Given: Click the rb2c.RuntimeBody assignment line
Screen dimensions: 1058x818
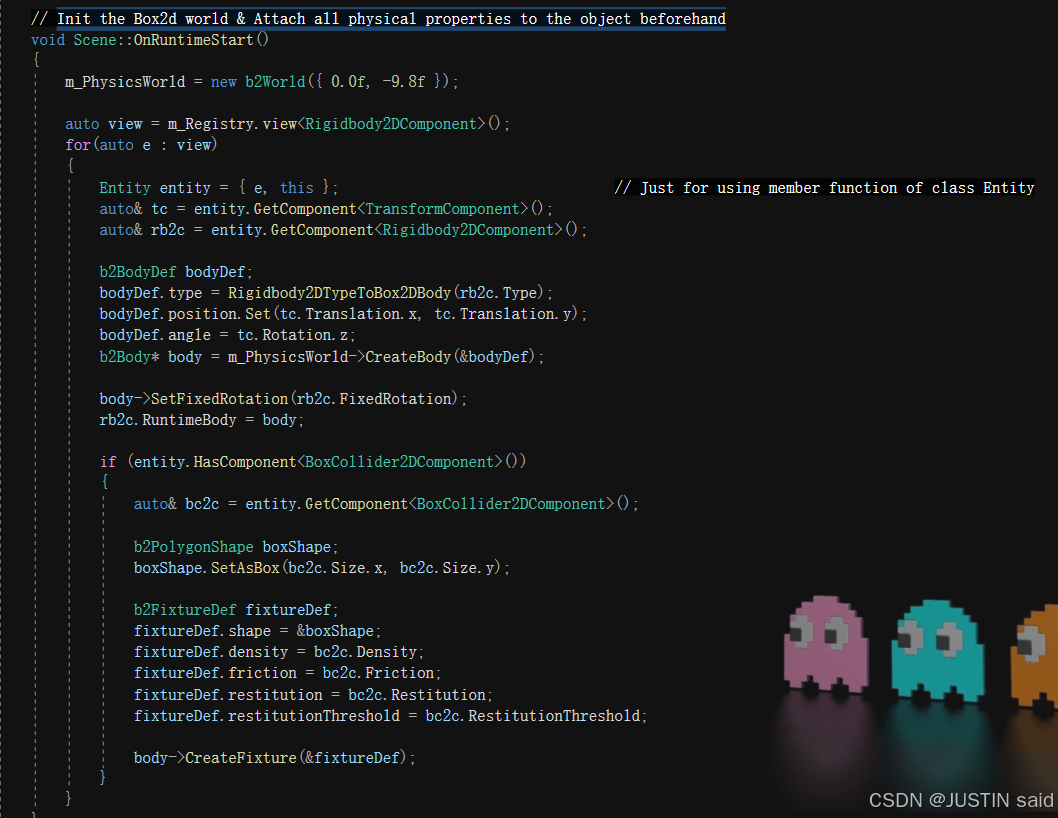Looking at the screenshot, I should (x=199, y=420).
